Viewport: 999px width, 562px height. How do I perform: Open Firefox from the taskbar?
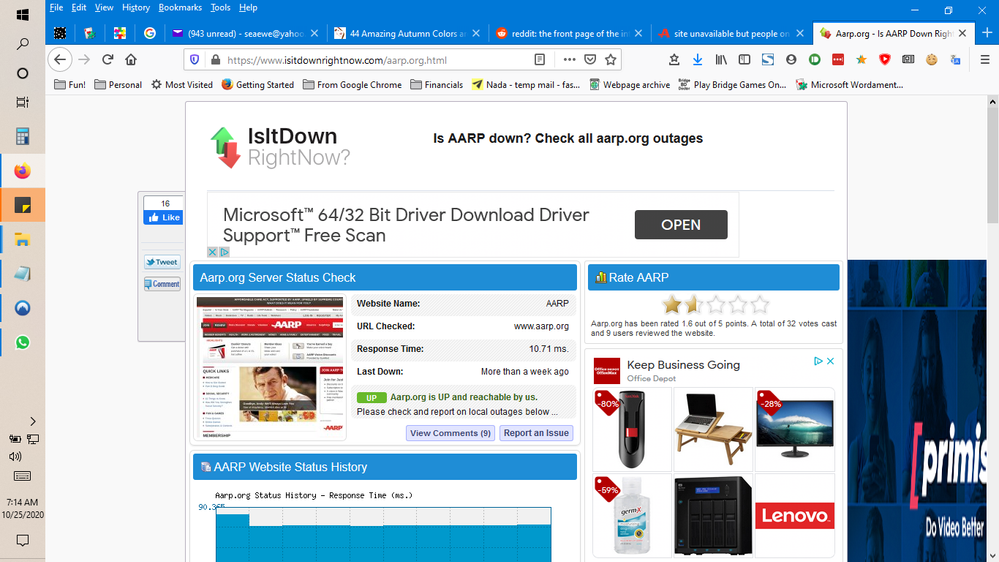click(22, 171)
